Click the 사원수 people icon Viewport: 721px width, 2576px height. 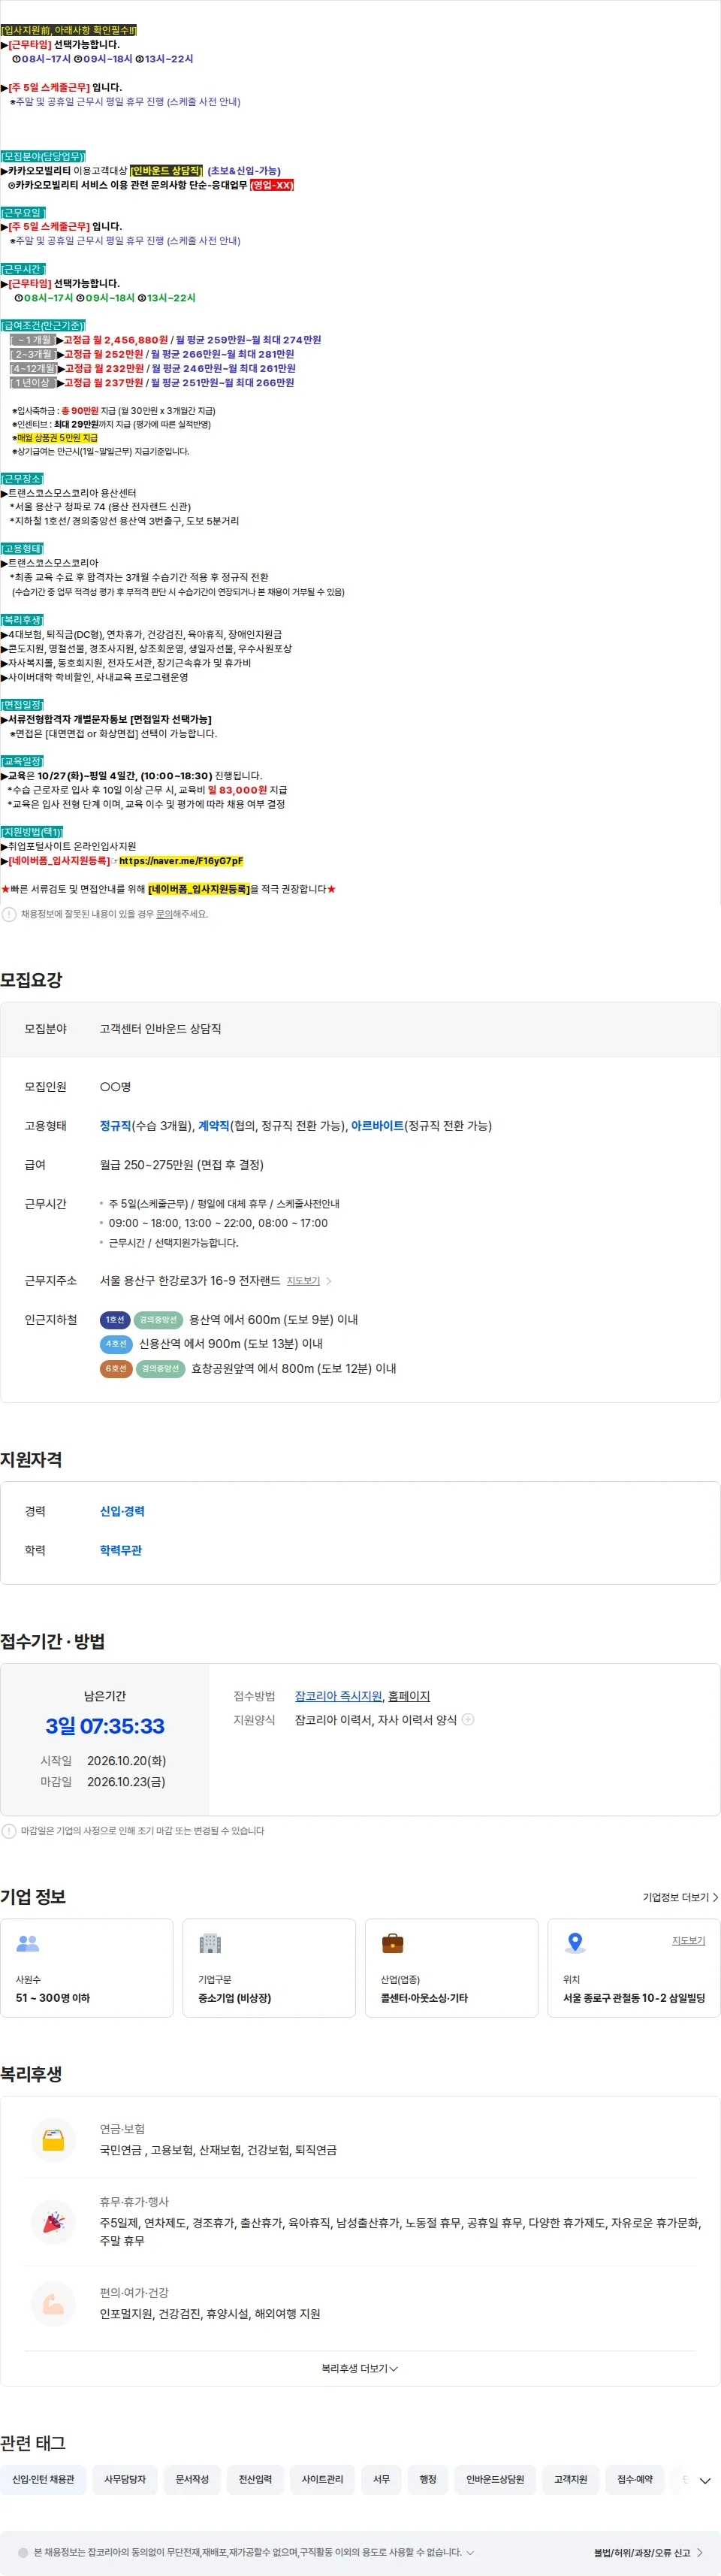(x=28, y=1944)
